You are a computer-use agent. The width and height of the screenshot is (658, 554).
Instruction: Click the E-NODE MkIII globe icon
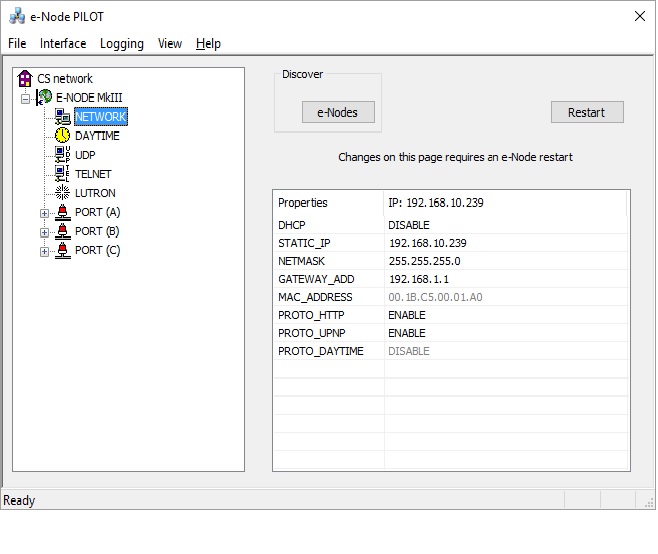[44, 97]
